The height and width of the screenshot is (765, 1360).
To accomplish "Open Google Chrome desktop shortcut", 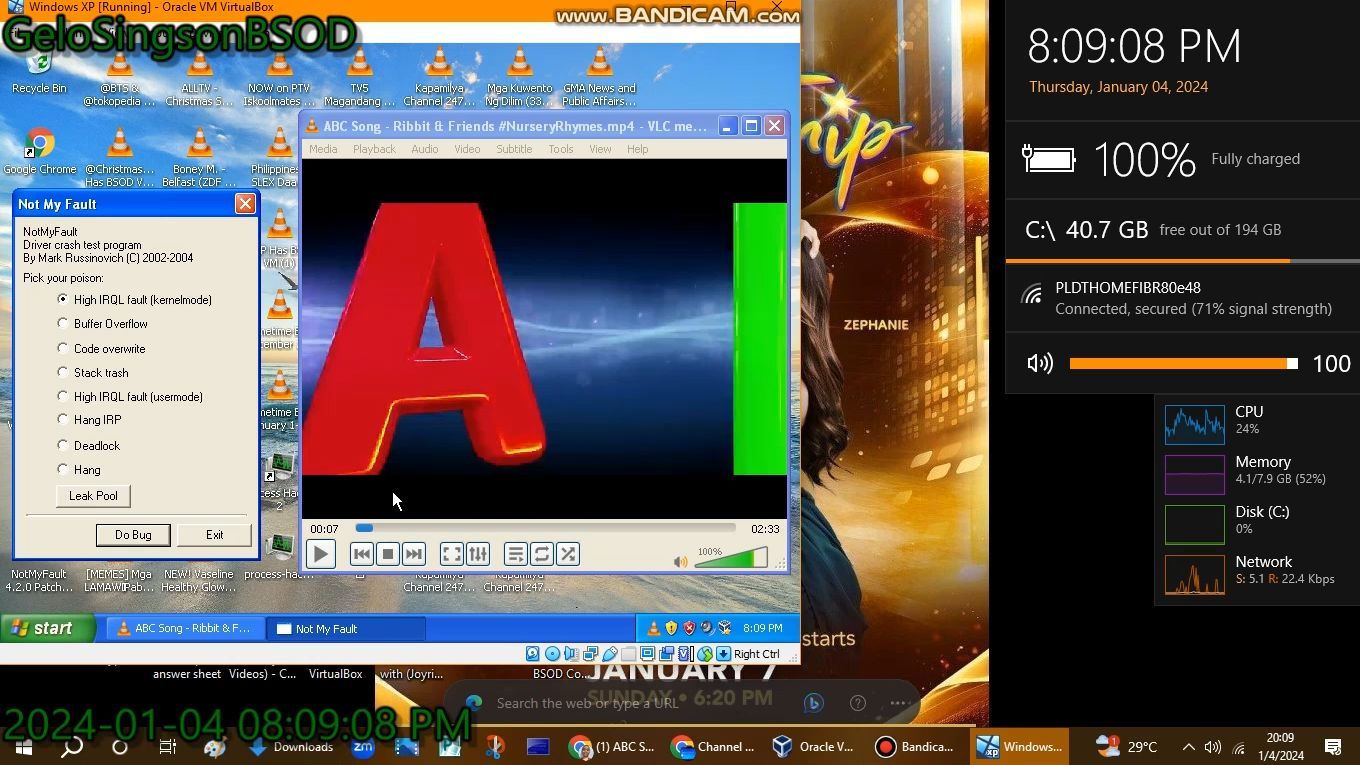I will click(40, 152).
